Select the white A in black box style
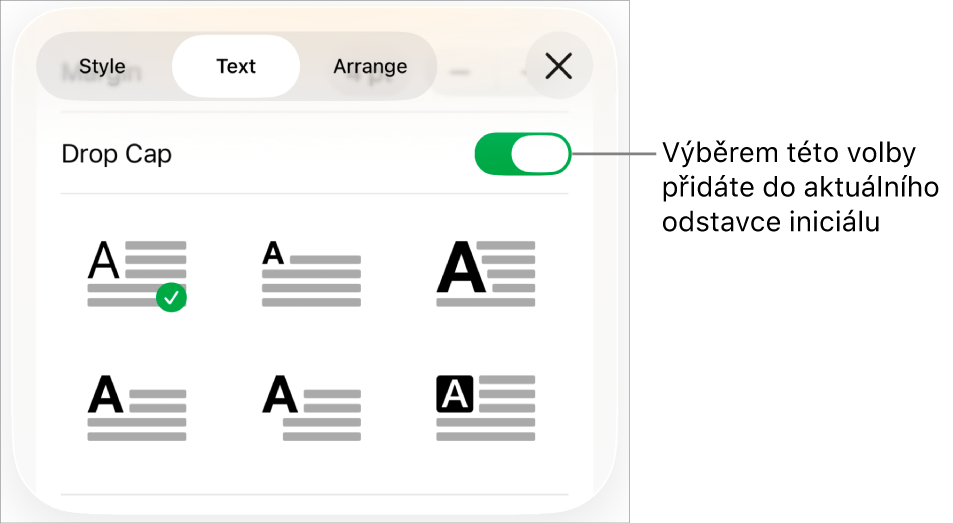Viewport: 953px width, 523px height. click(486, 407)
